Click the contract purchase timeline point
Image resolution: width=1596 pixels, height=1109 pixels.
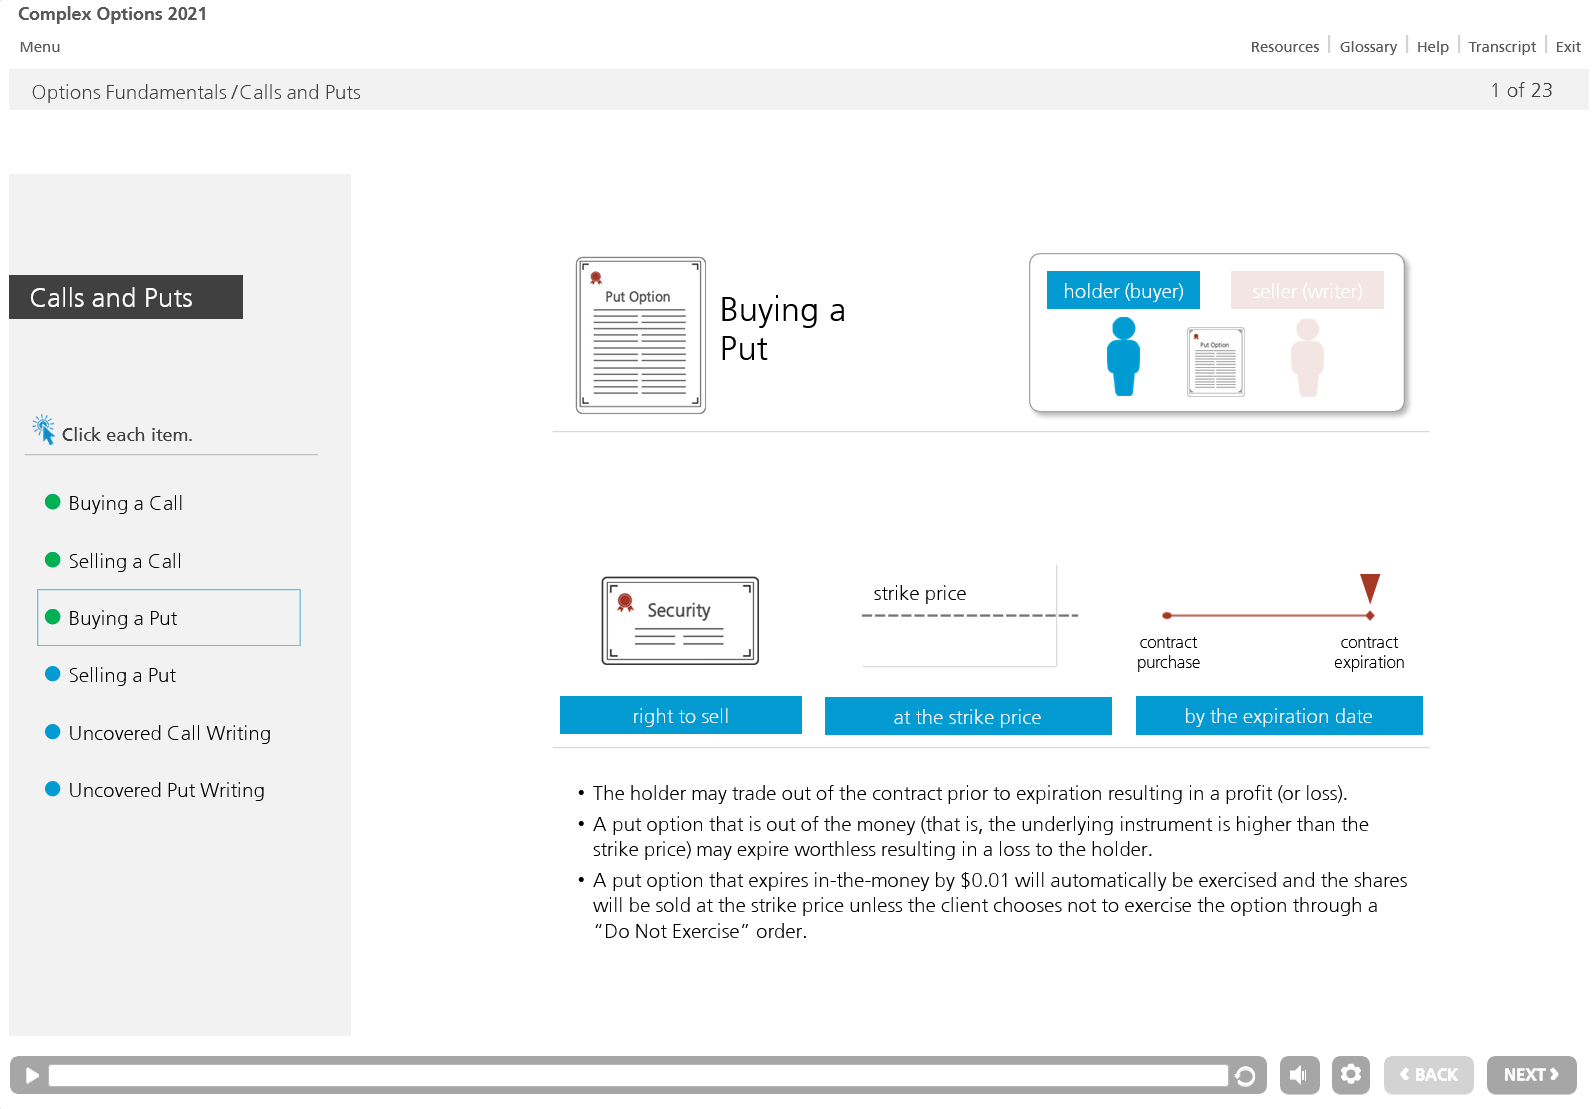coord(1167,616)
